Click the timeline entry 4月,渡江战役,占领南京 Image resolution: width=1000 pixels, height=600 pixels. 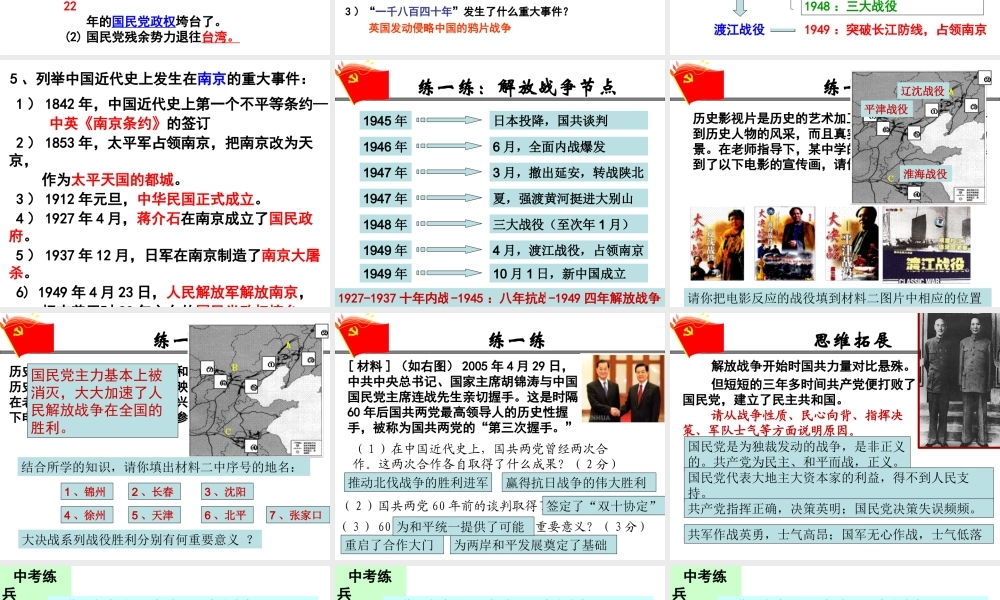click(x=568, y=250)
